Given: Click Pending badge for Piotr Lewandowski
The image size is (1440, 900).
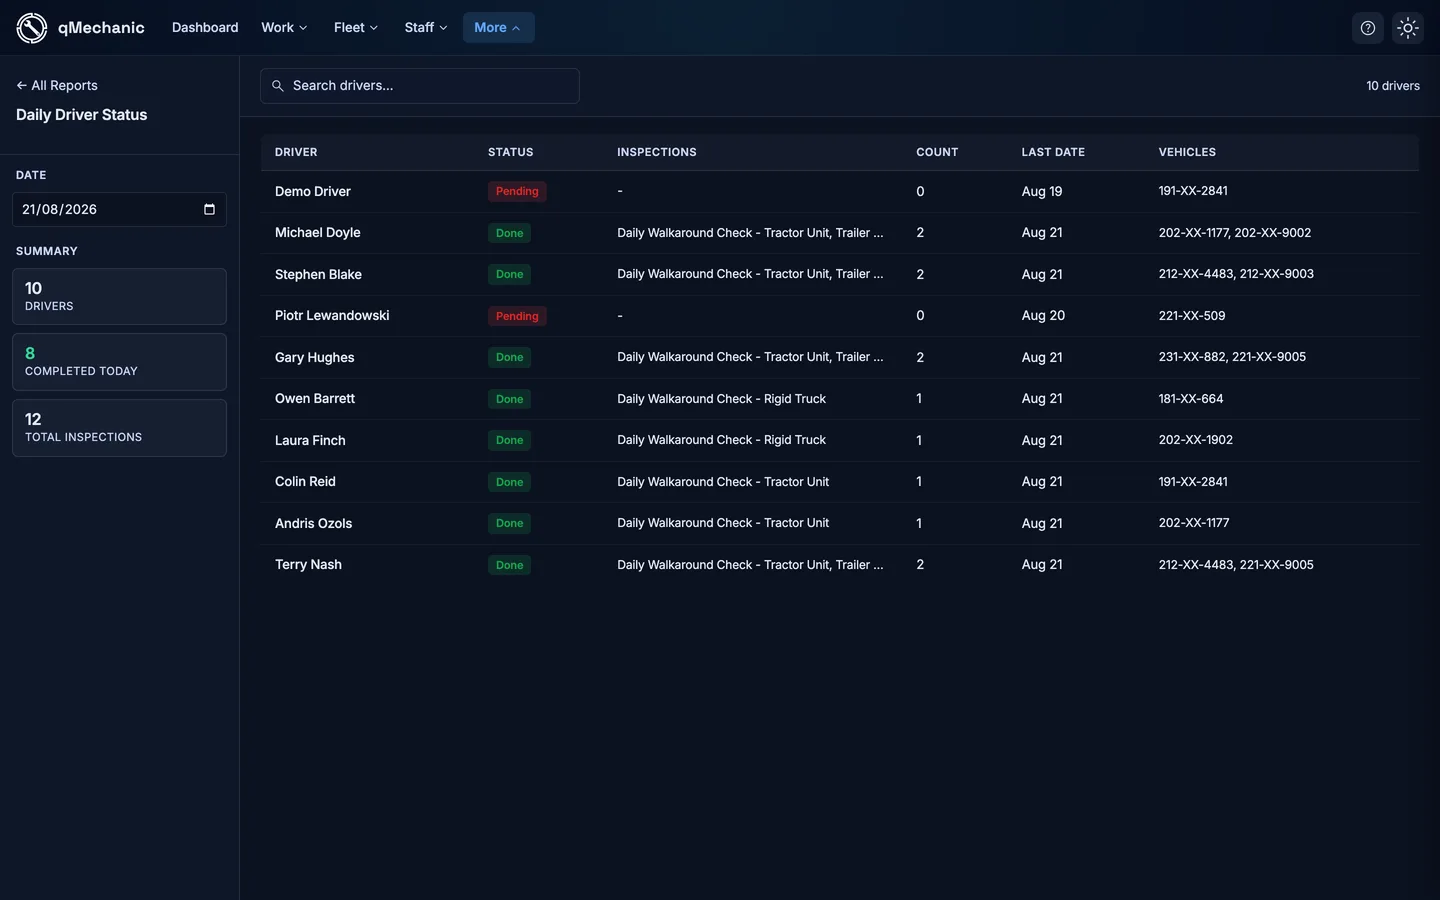Looking at the screenshot, I should pos(517,316).
